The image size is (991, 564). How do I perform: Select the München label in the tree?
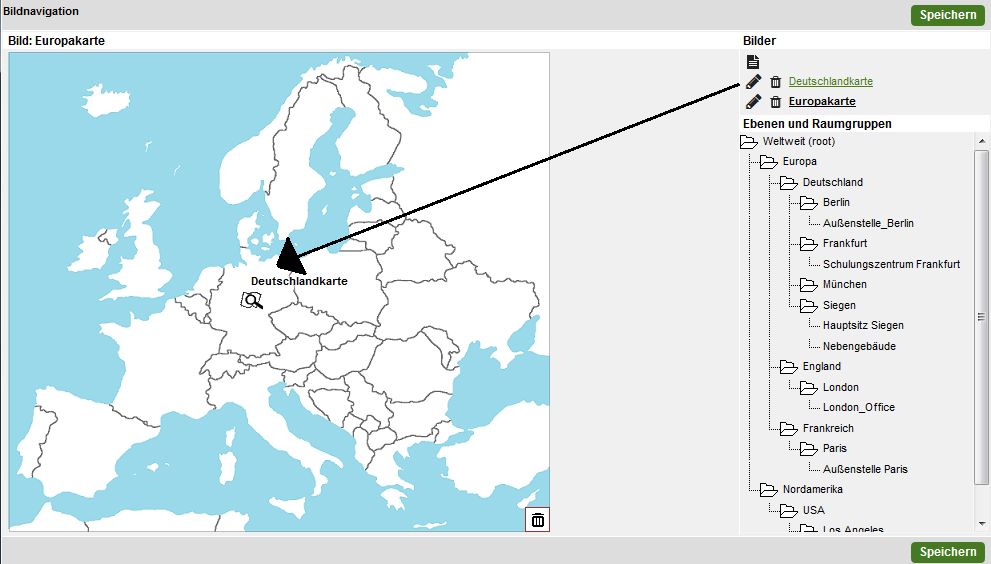pos(844,285)
